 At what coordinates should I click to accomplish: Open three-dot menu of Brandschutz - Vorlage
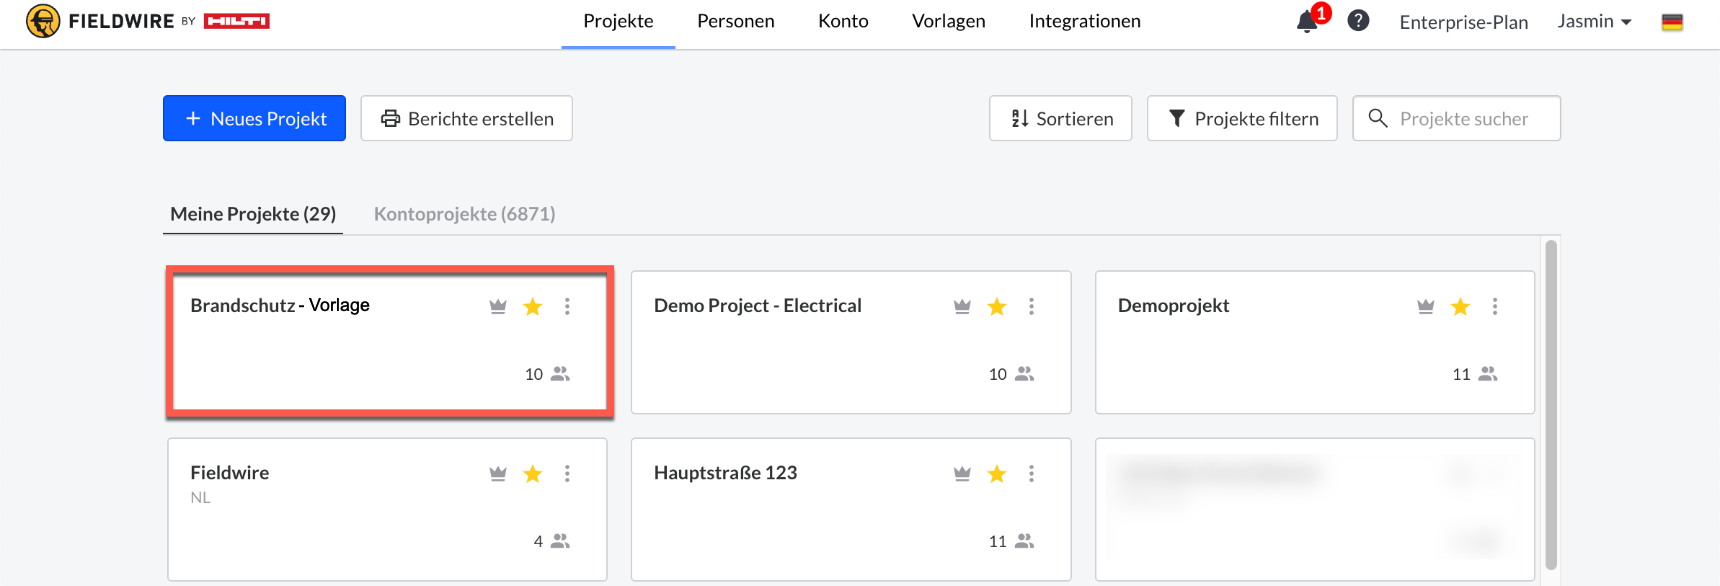[x=567, y=306]
